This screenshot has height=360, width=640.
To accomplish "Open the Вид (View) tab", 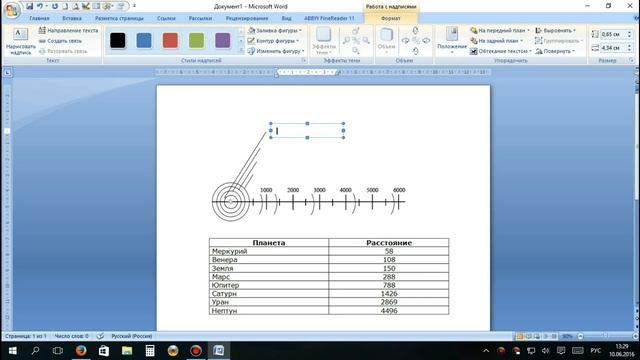I will tap(287, 18).
